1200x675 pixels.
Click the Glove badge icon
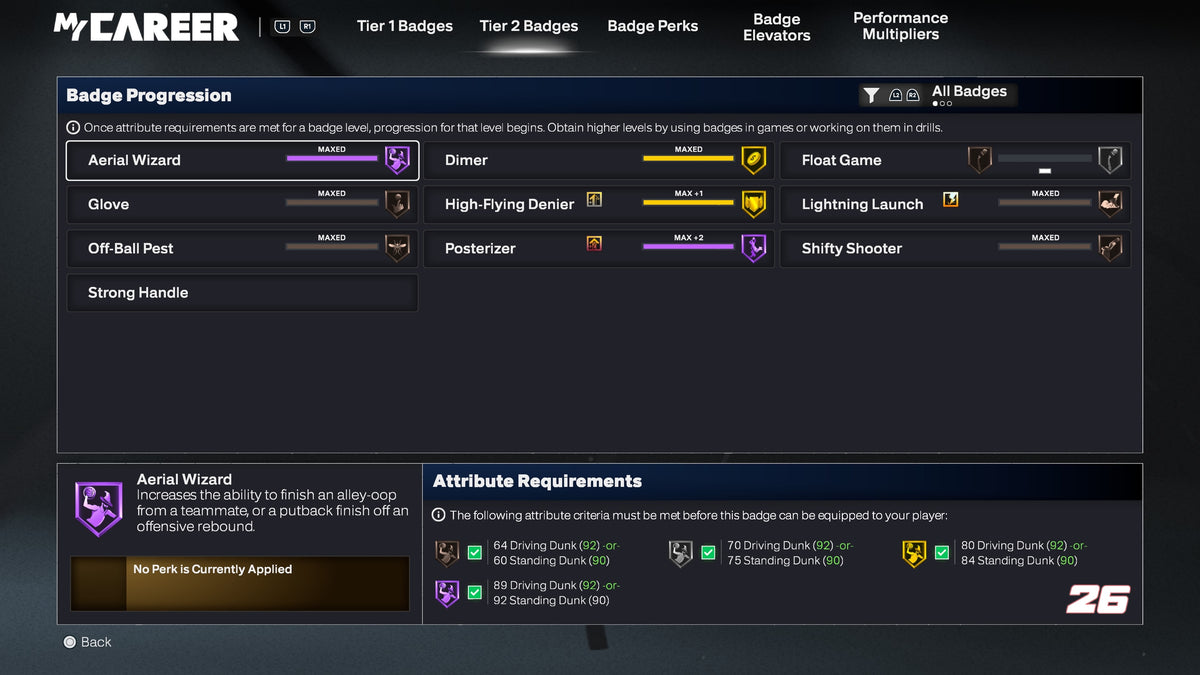397,204
